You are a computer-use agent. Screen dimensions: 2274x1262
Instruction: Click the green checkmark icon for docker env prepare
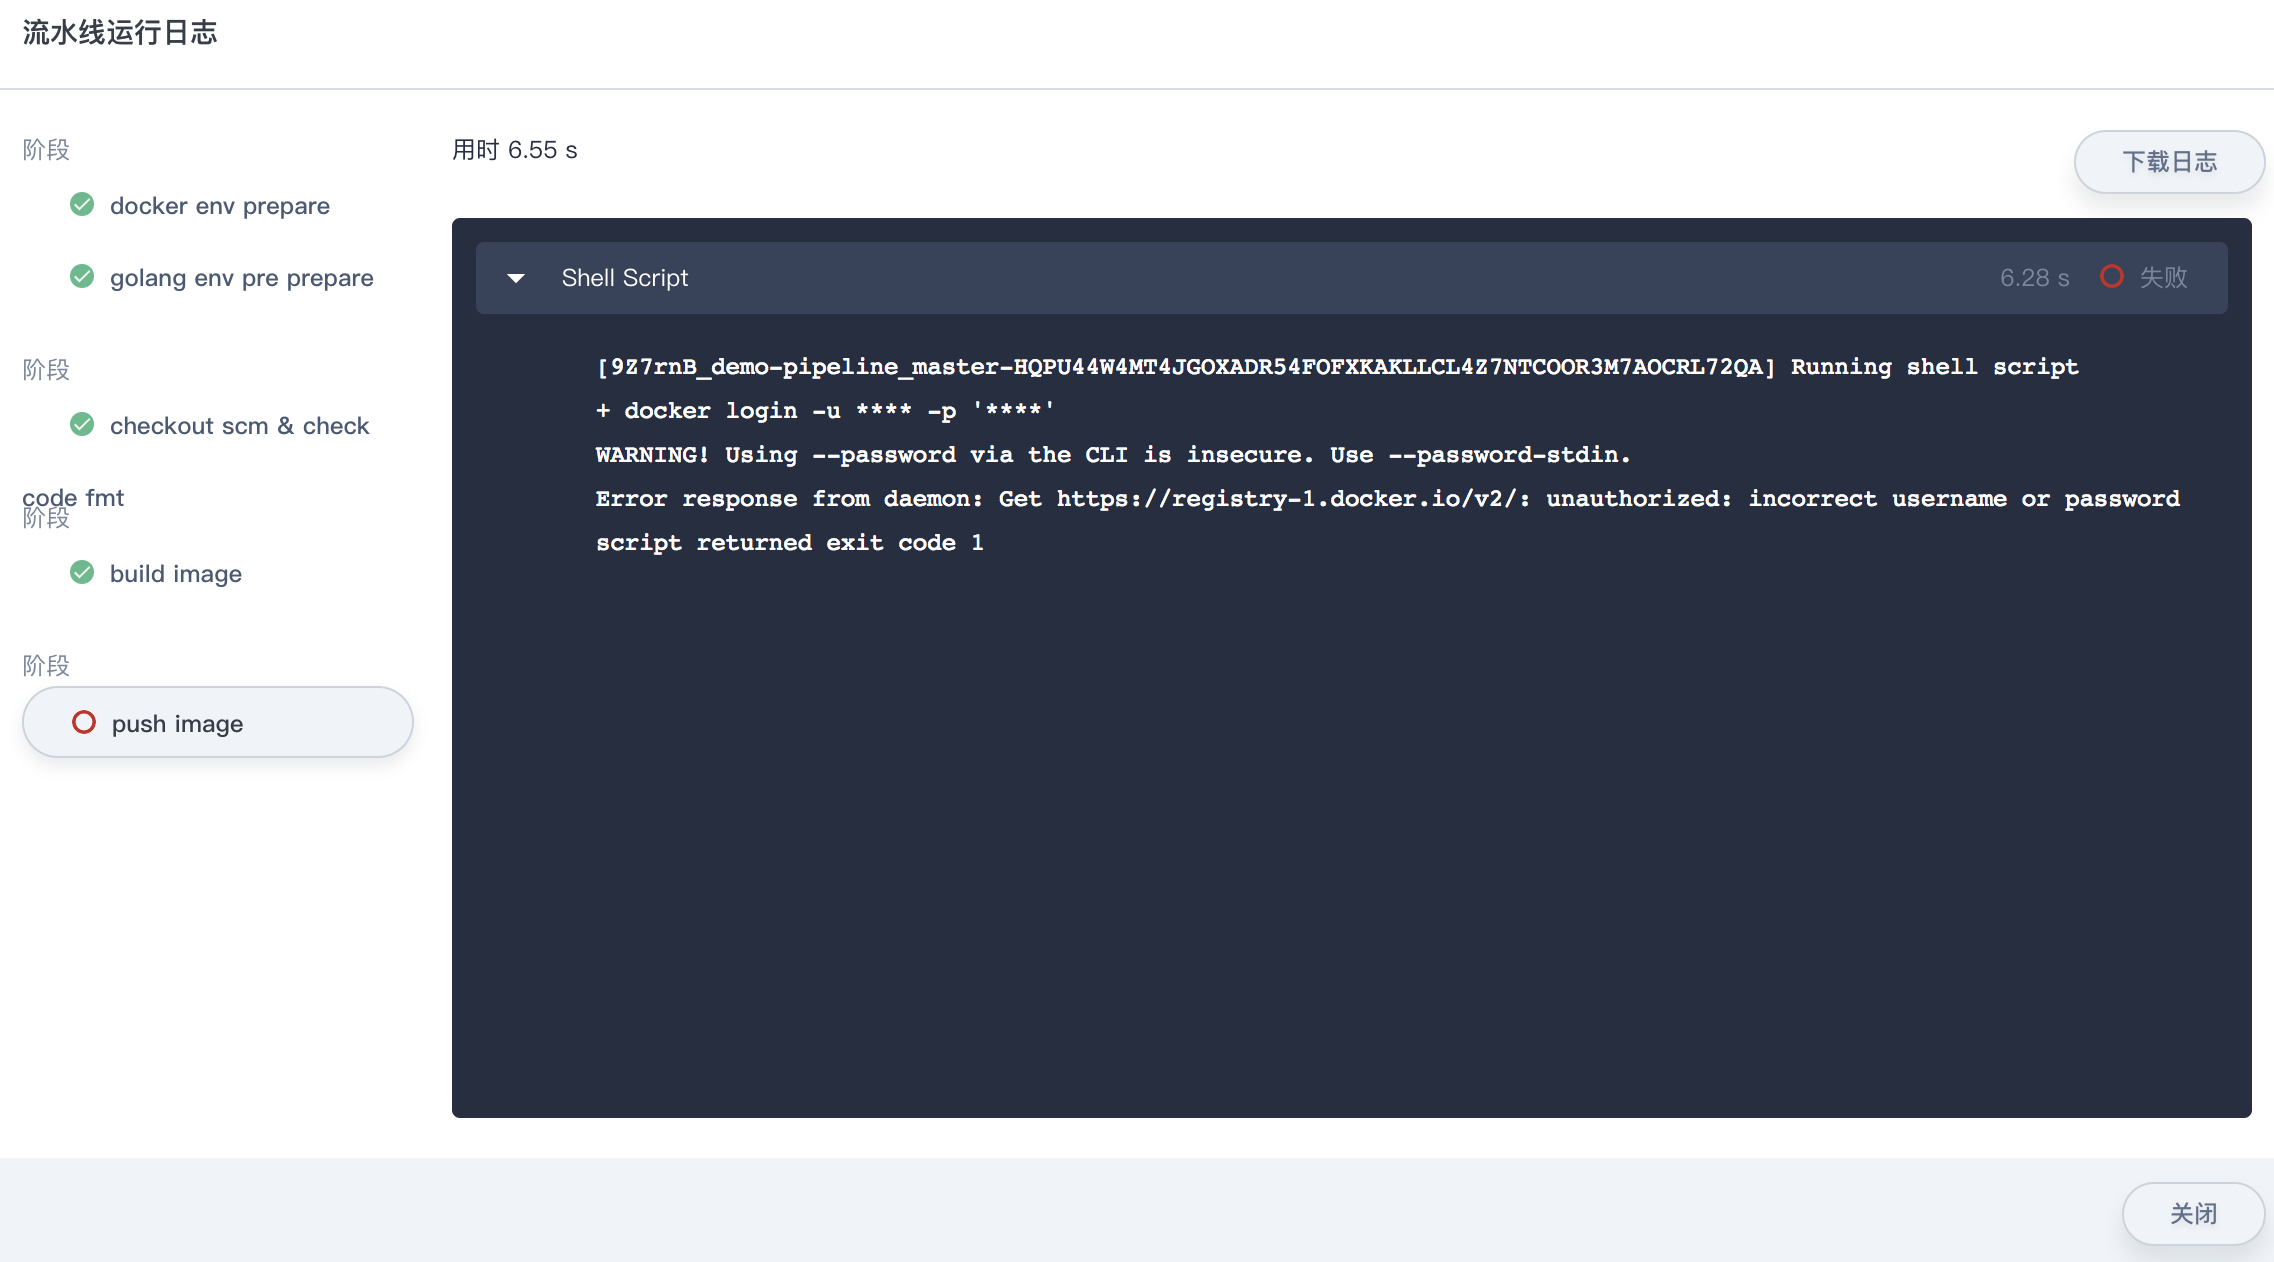(82, 204)
